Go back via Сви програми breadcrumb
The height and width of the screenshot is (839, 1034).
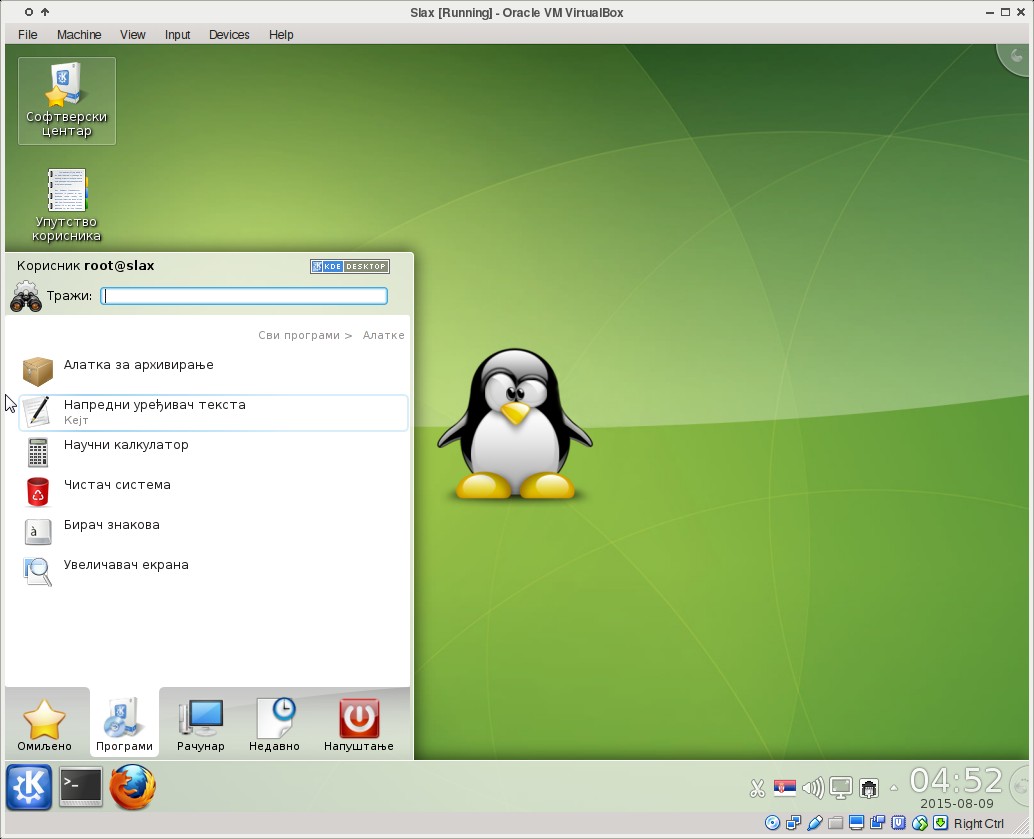pyautogui.click(x=299, y=335)
